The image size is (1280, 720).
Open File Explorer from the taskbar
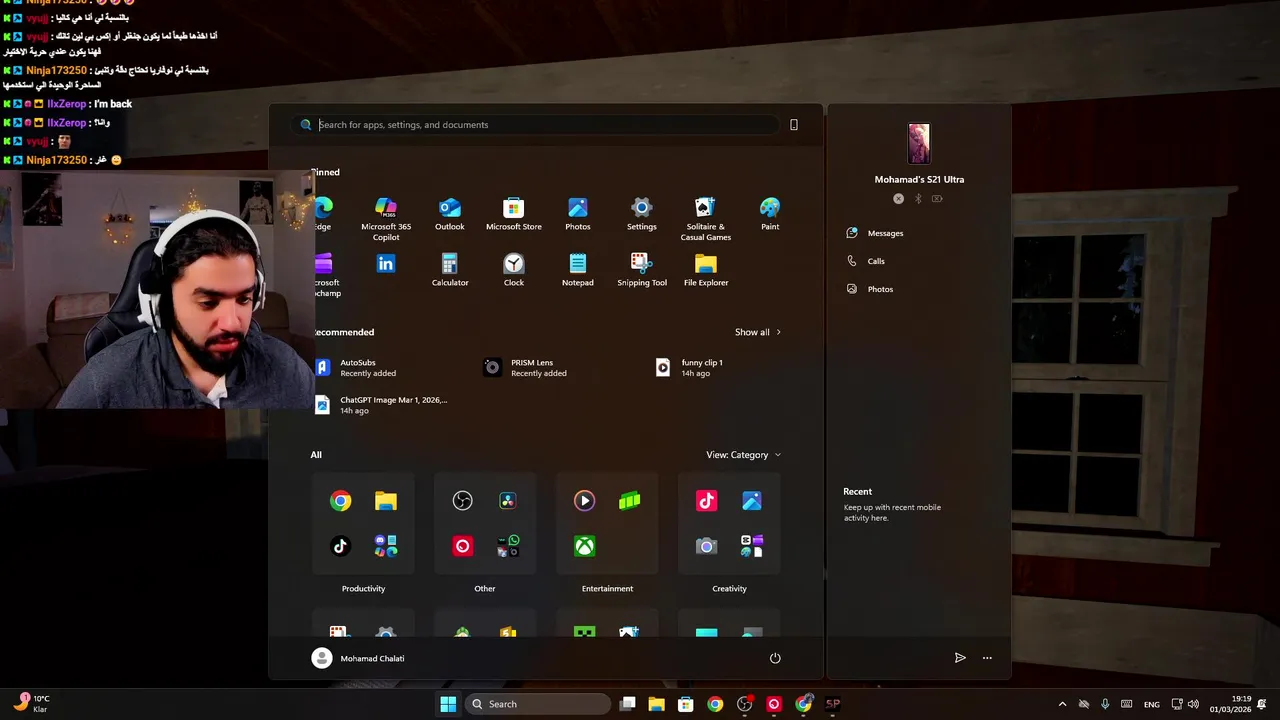click(x=656, y=704)
